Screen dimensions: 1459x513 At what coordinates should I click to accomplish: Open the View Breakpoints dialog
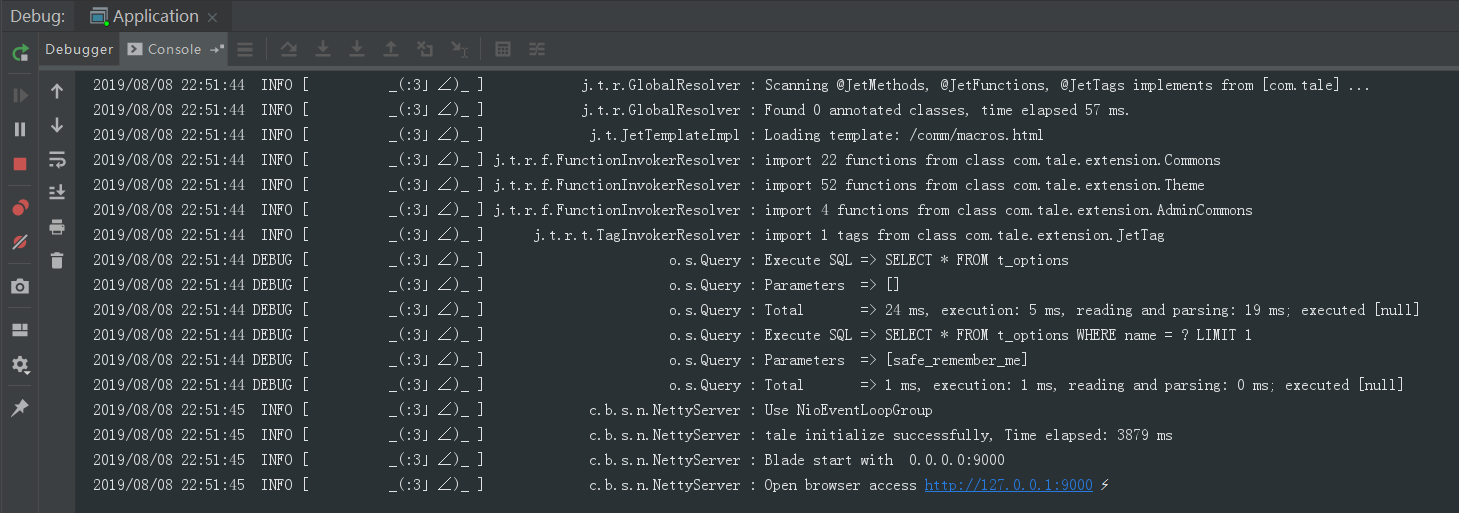pyautogui.click(x=20, y=208)
